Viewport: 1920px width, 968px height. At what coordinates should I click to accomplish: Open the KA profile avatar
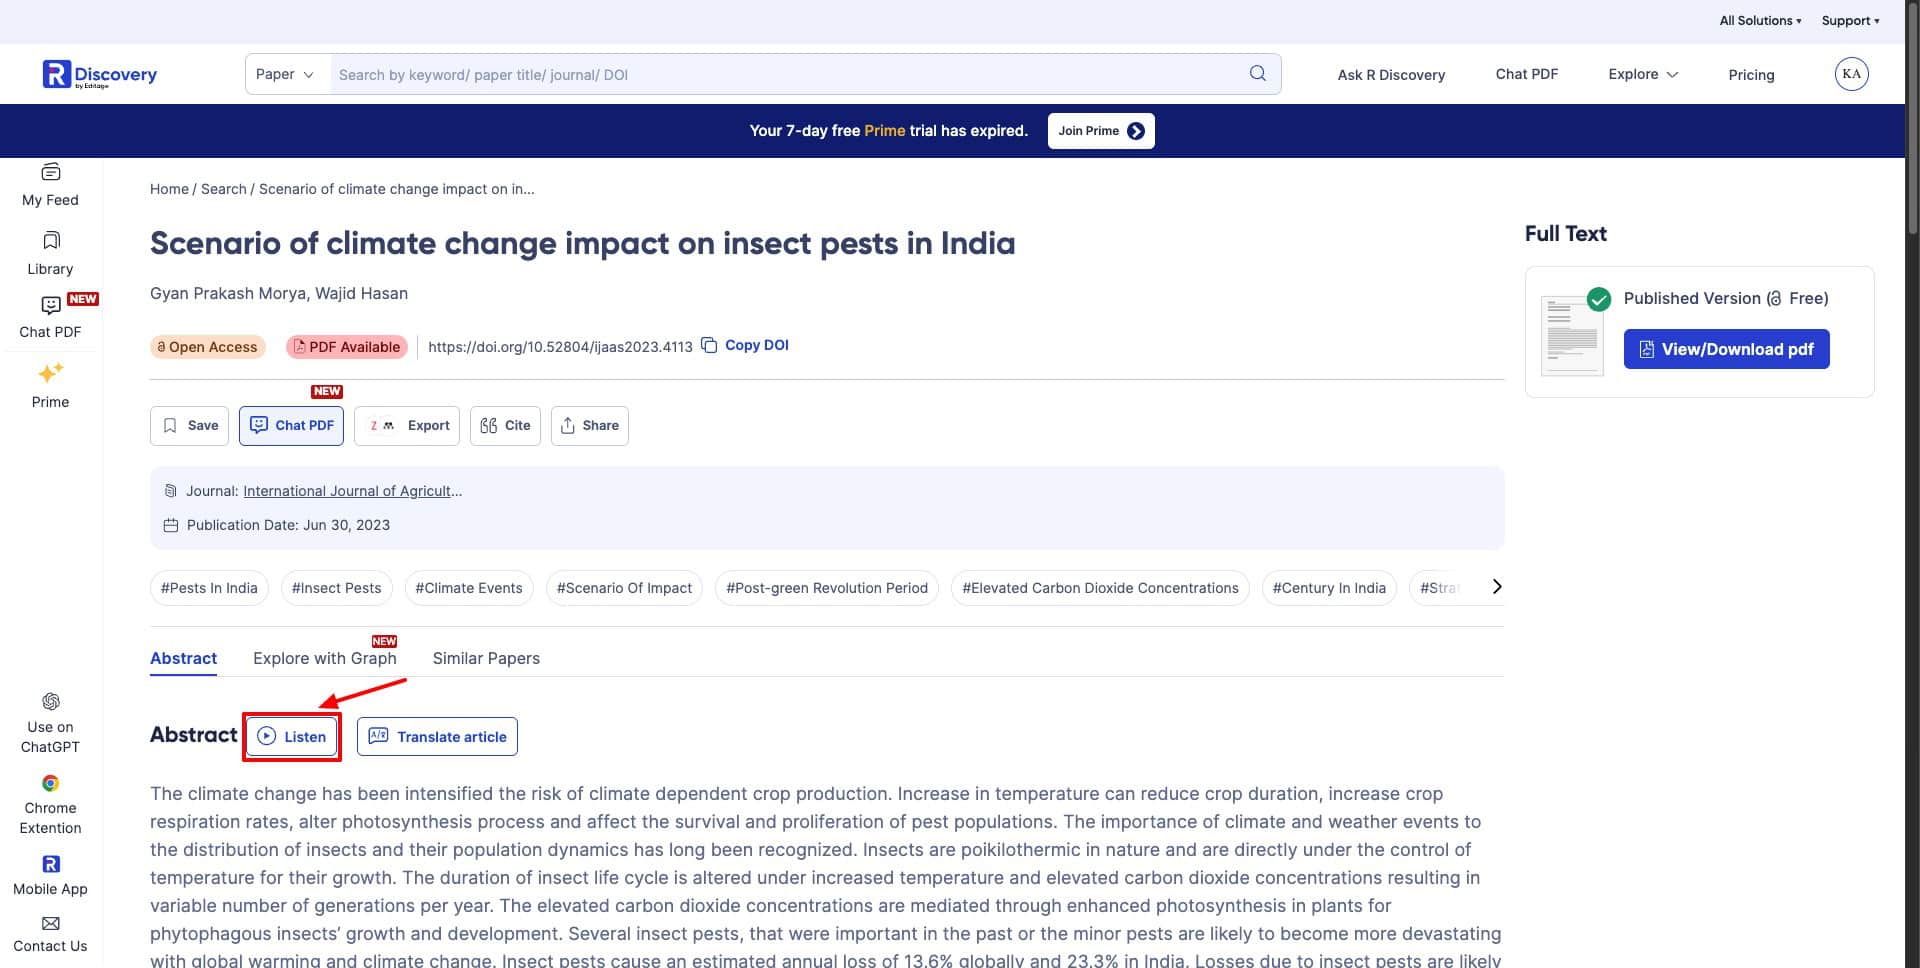(x=1851, y=74)
